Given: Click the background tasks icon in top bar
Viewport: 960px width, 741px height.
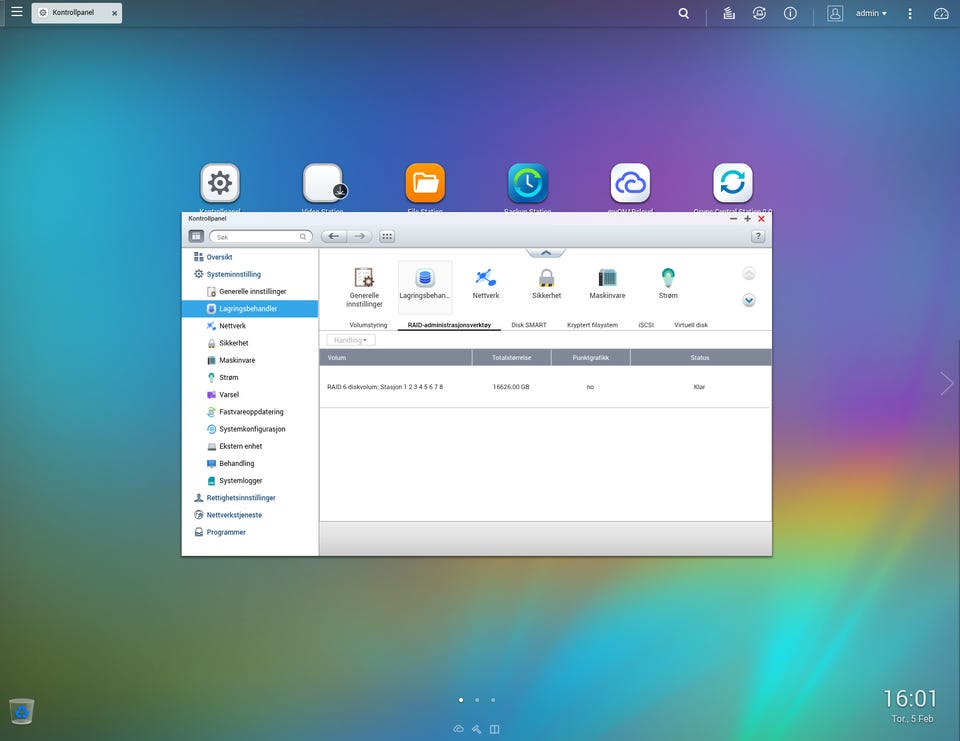Looking at the screenshot, I should (730, 14).
